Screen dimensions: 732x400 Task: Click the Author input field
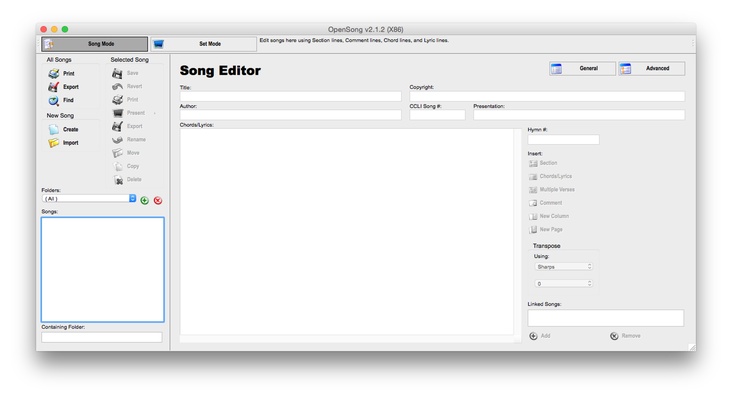(x=290, y=115)
